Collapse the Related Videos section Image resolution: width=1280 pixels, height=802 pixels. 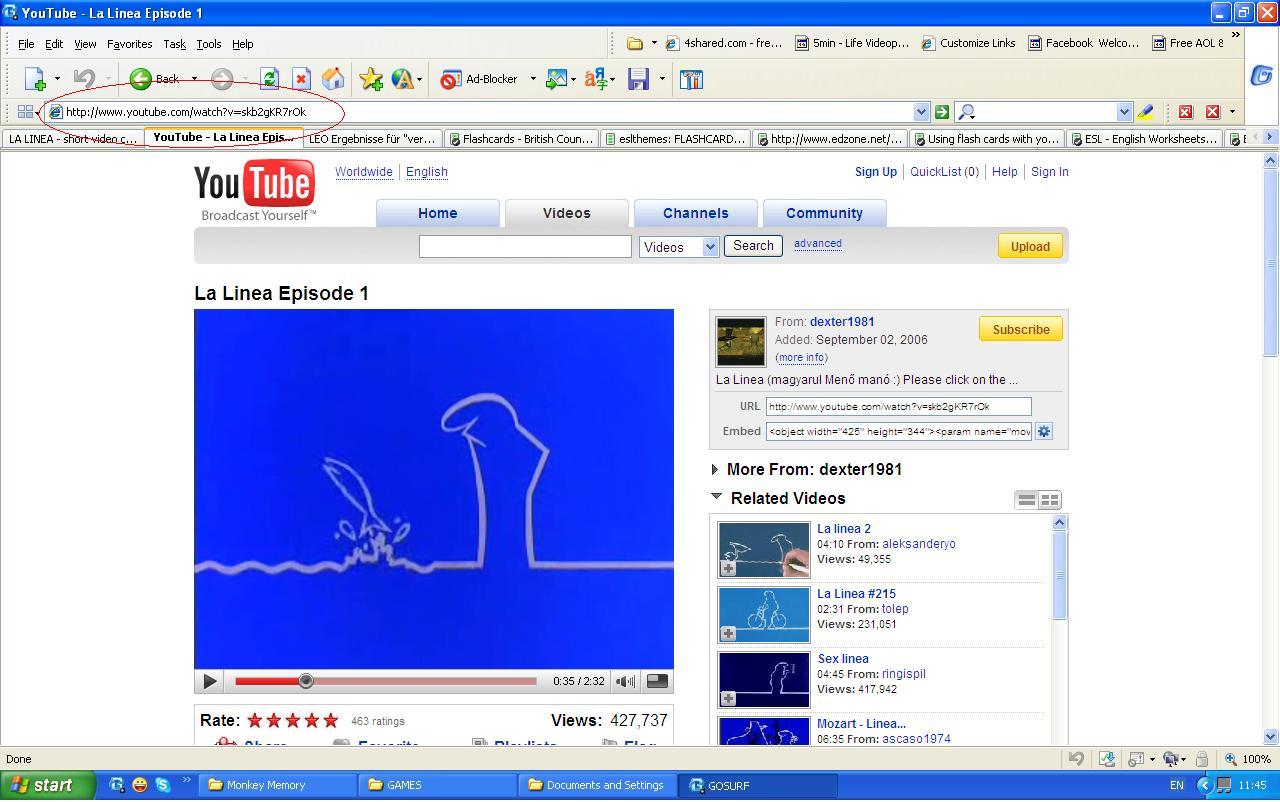point(716,496)
